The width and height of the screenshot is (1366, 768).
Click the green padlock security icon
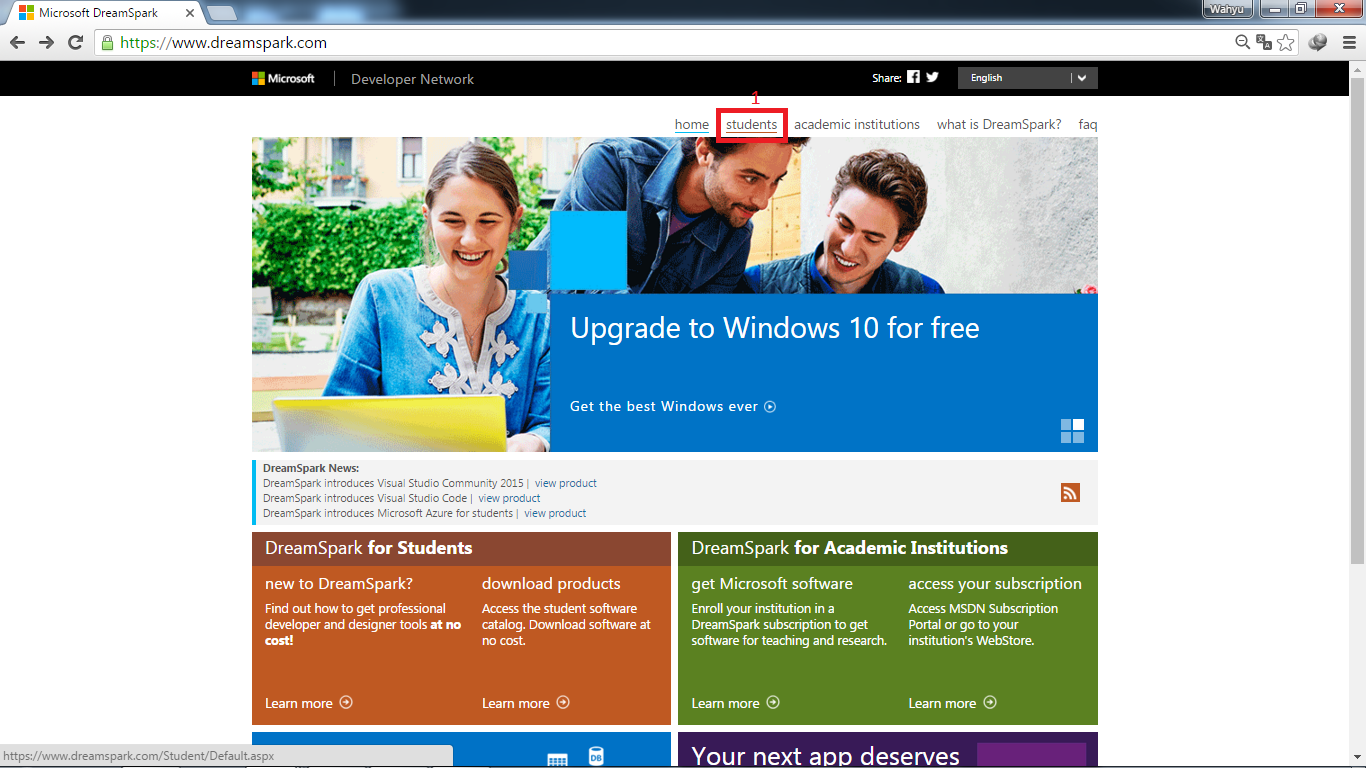click(107, 42)
